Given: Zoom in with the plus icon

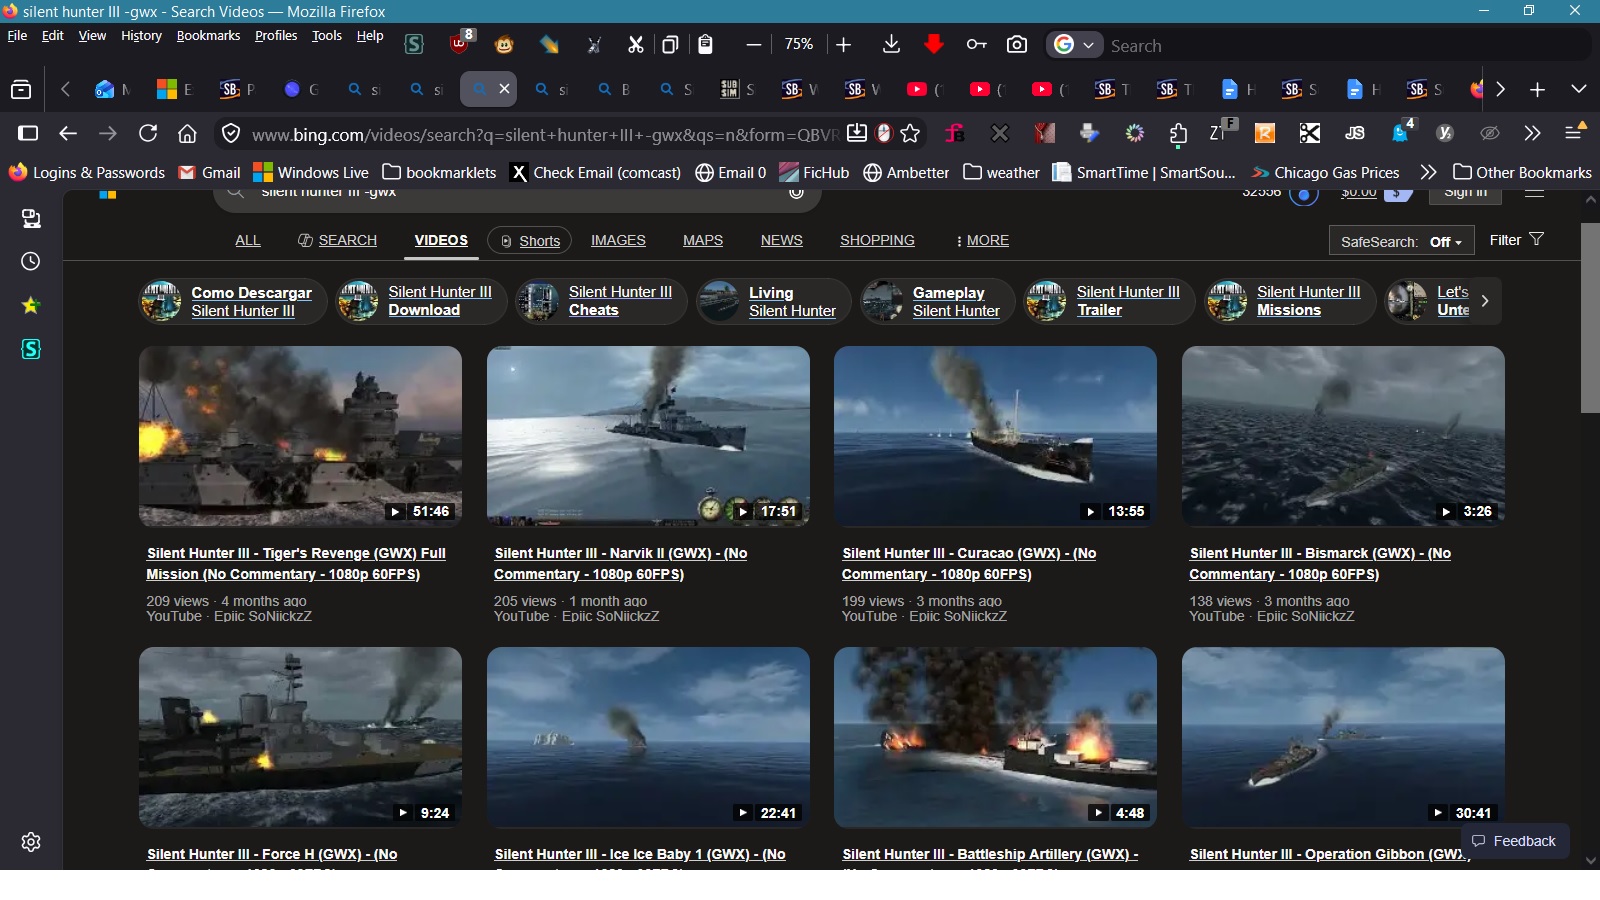Looking at the screenshot, I should click(844, 44).
